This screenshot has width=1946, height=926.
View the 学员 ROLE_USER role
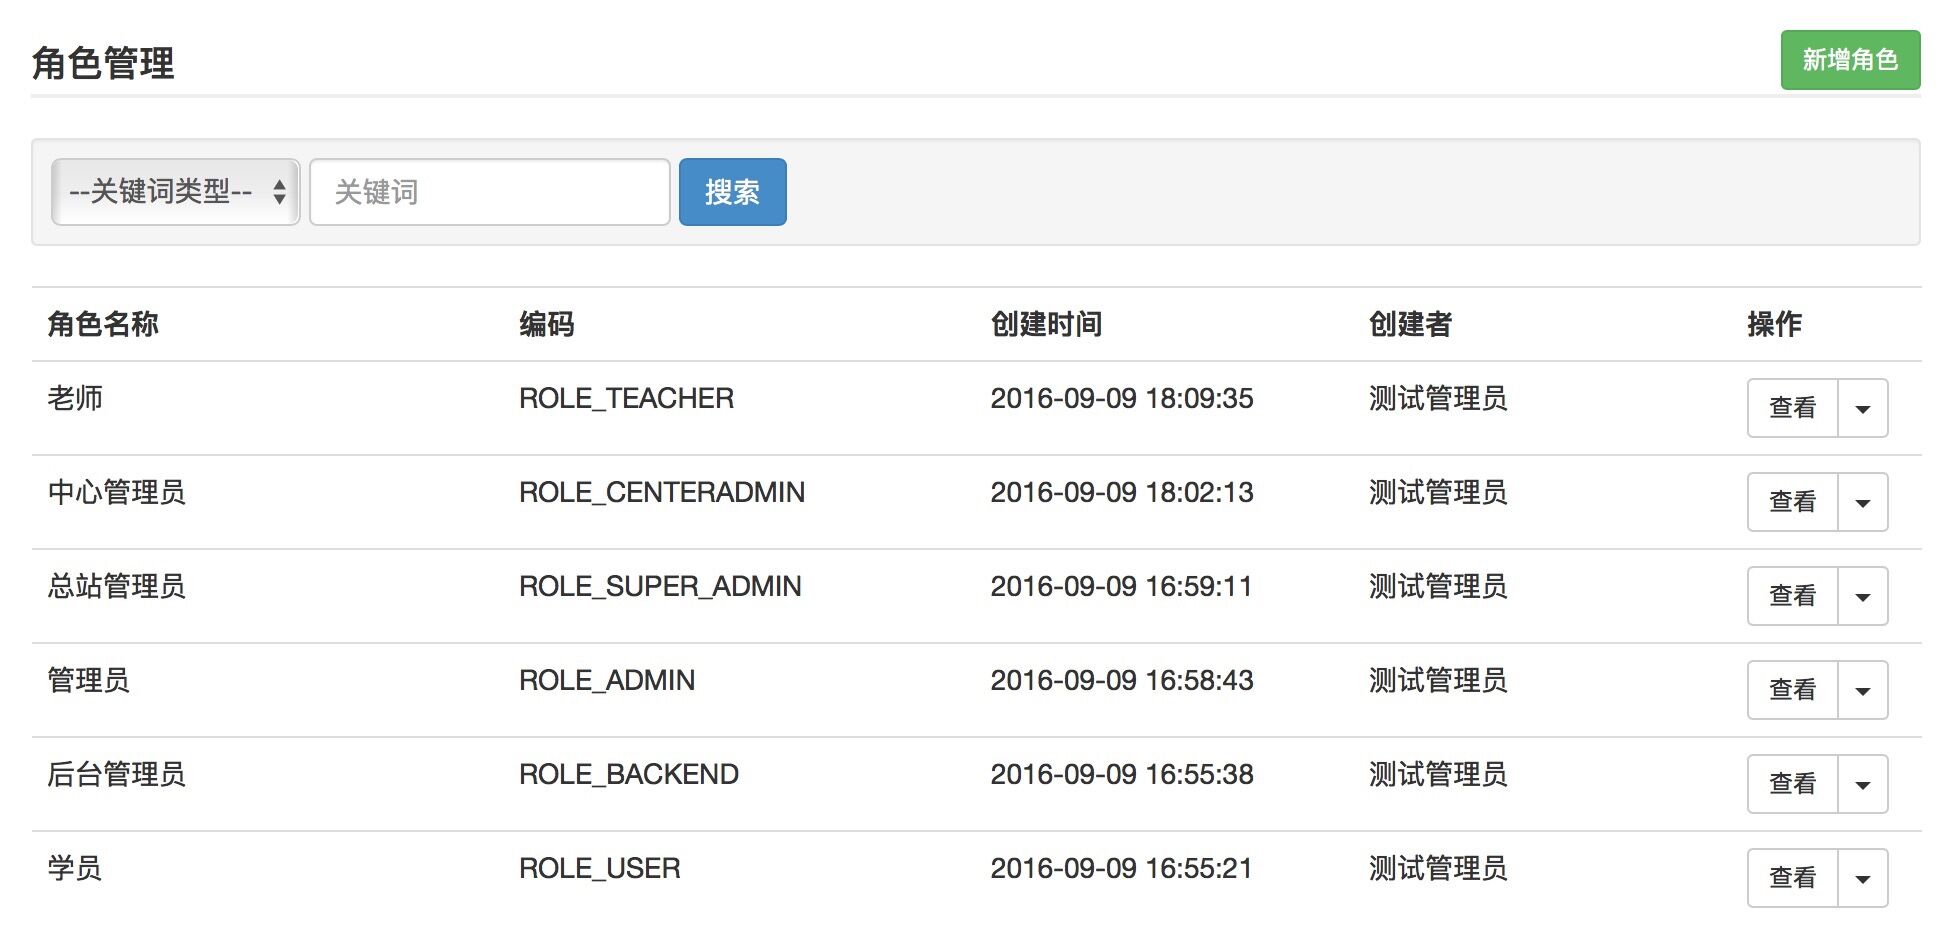(x=1792, y=878)
